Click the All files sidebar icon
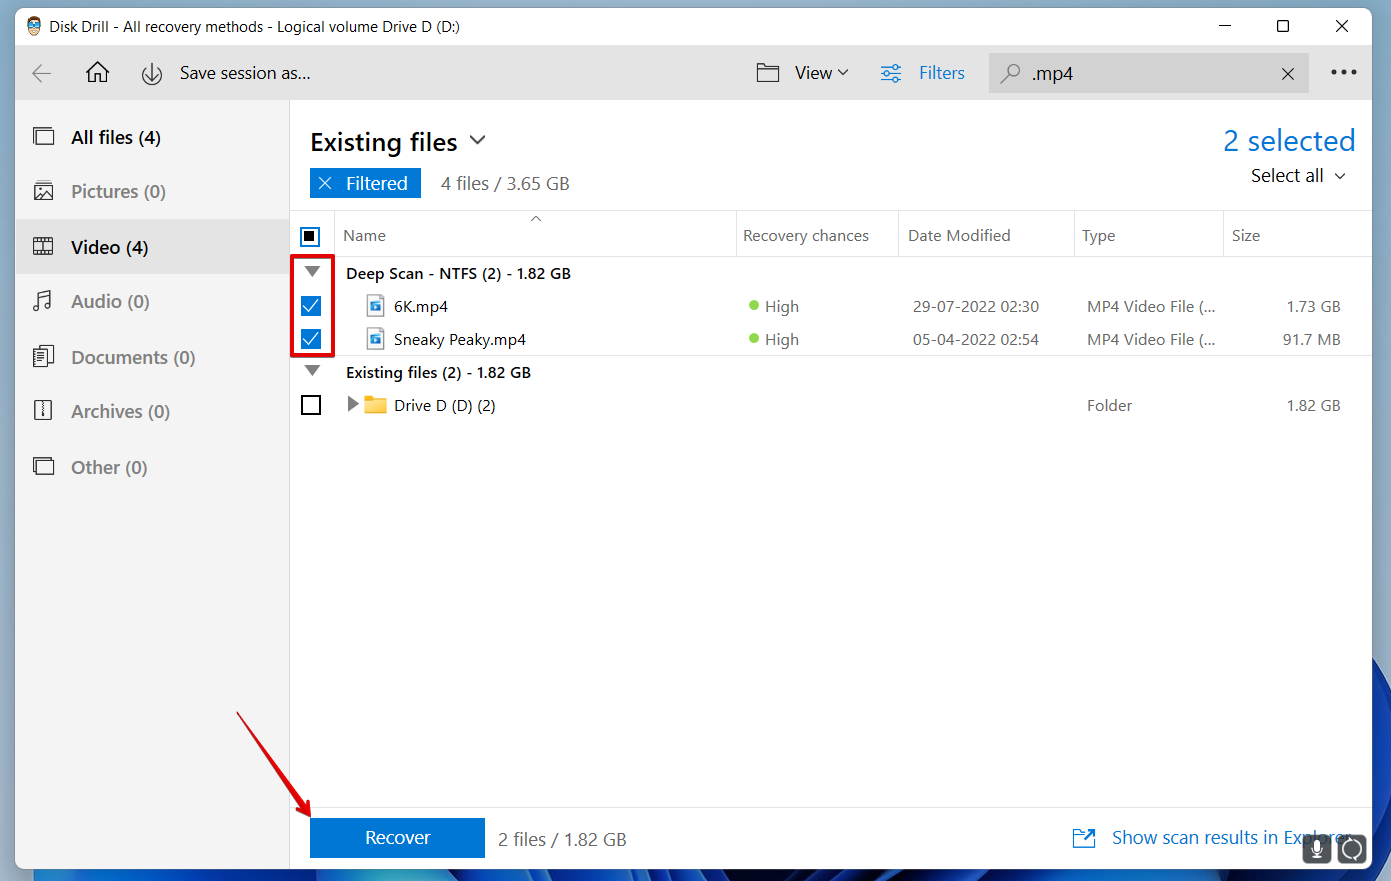Screen dimensions: 1391x881 (x=44, y=136)
